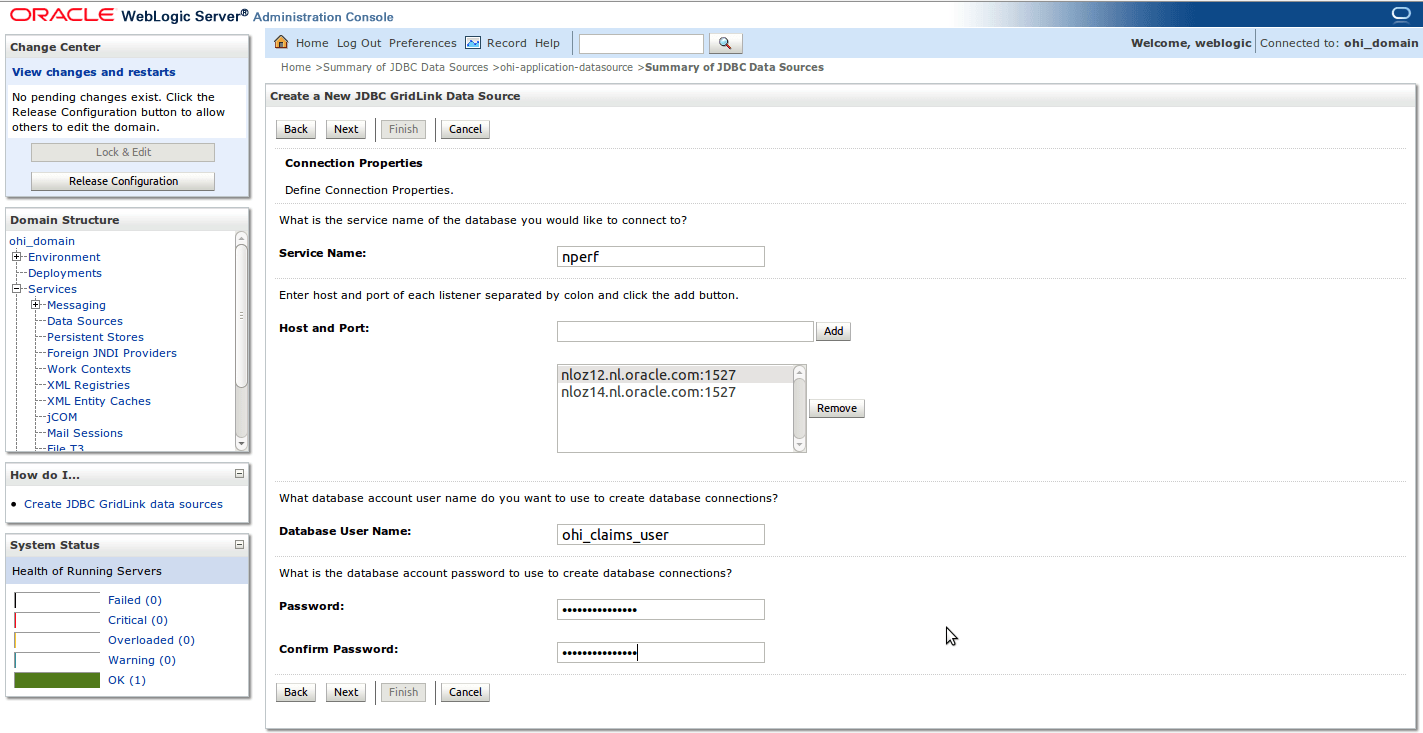This screenshot has height=733, width=1423.
Task: Click the Home house icon in toolbar
Action: coord(281,43)
